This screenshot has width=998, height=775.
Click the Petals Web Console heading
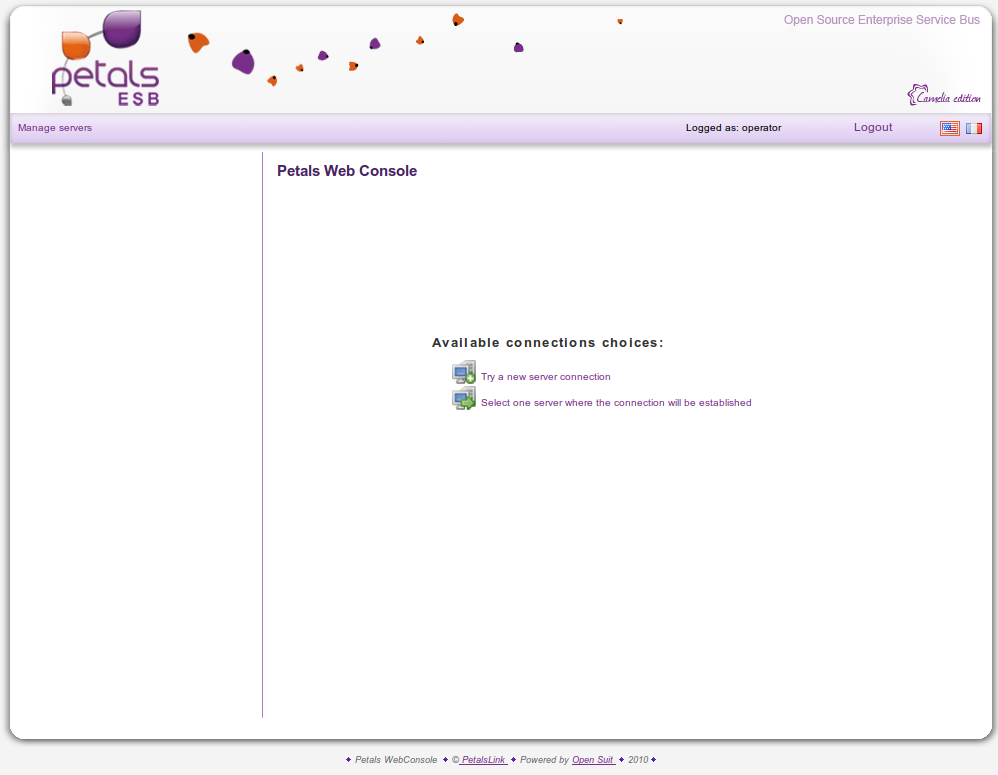tap(347, 171)
